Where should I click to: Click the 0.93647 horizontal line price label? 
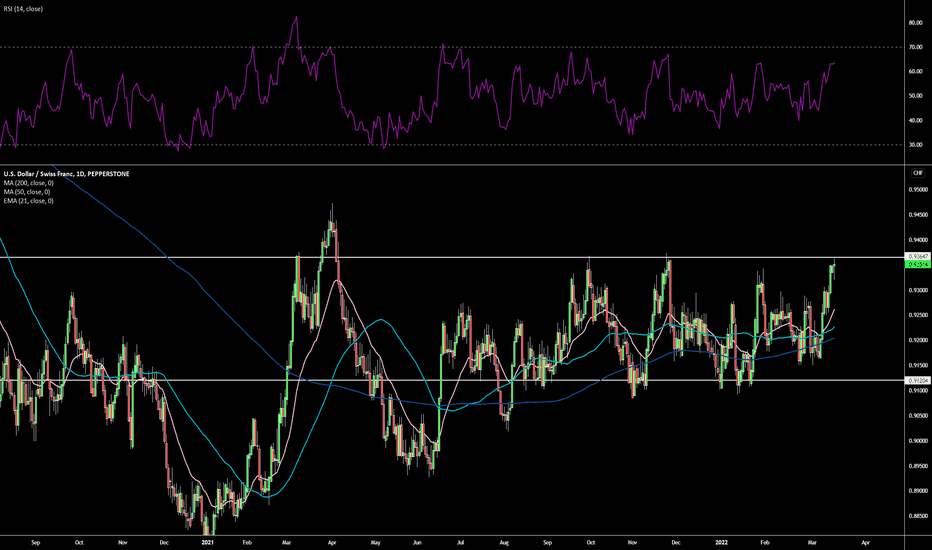(x=918, y=256)
